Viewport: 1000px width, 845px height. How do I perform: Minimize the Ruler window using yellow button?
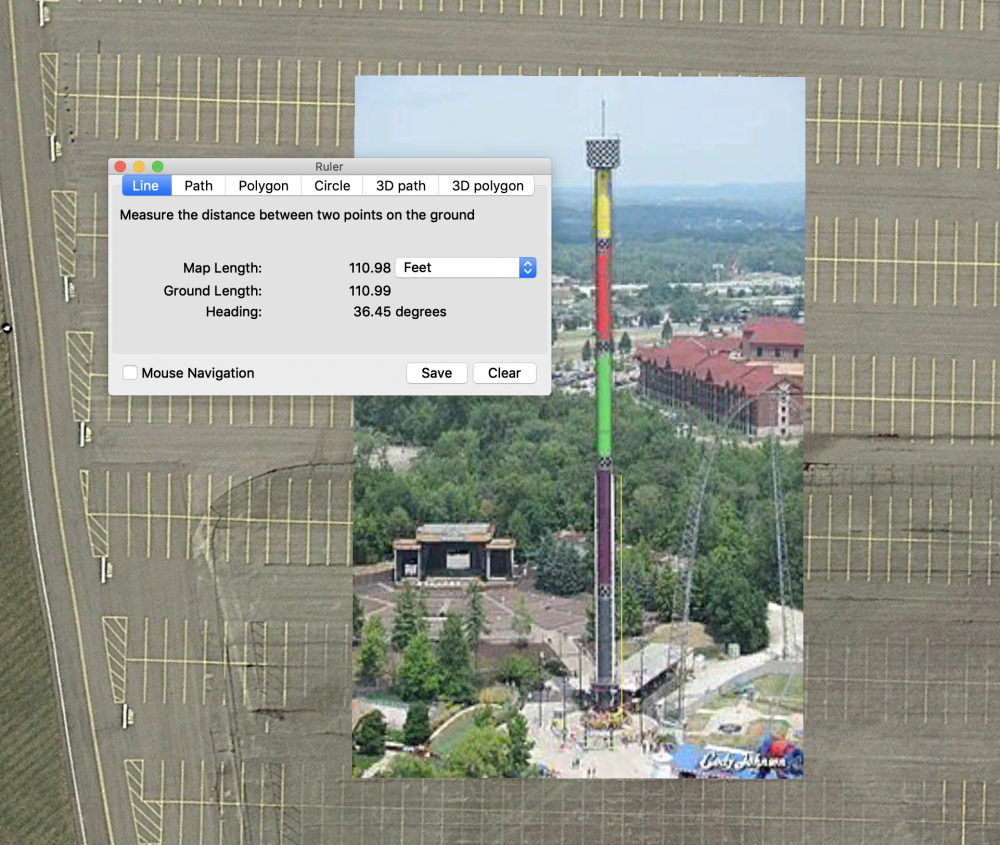(139, 167)
